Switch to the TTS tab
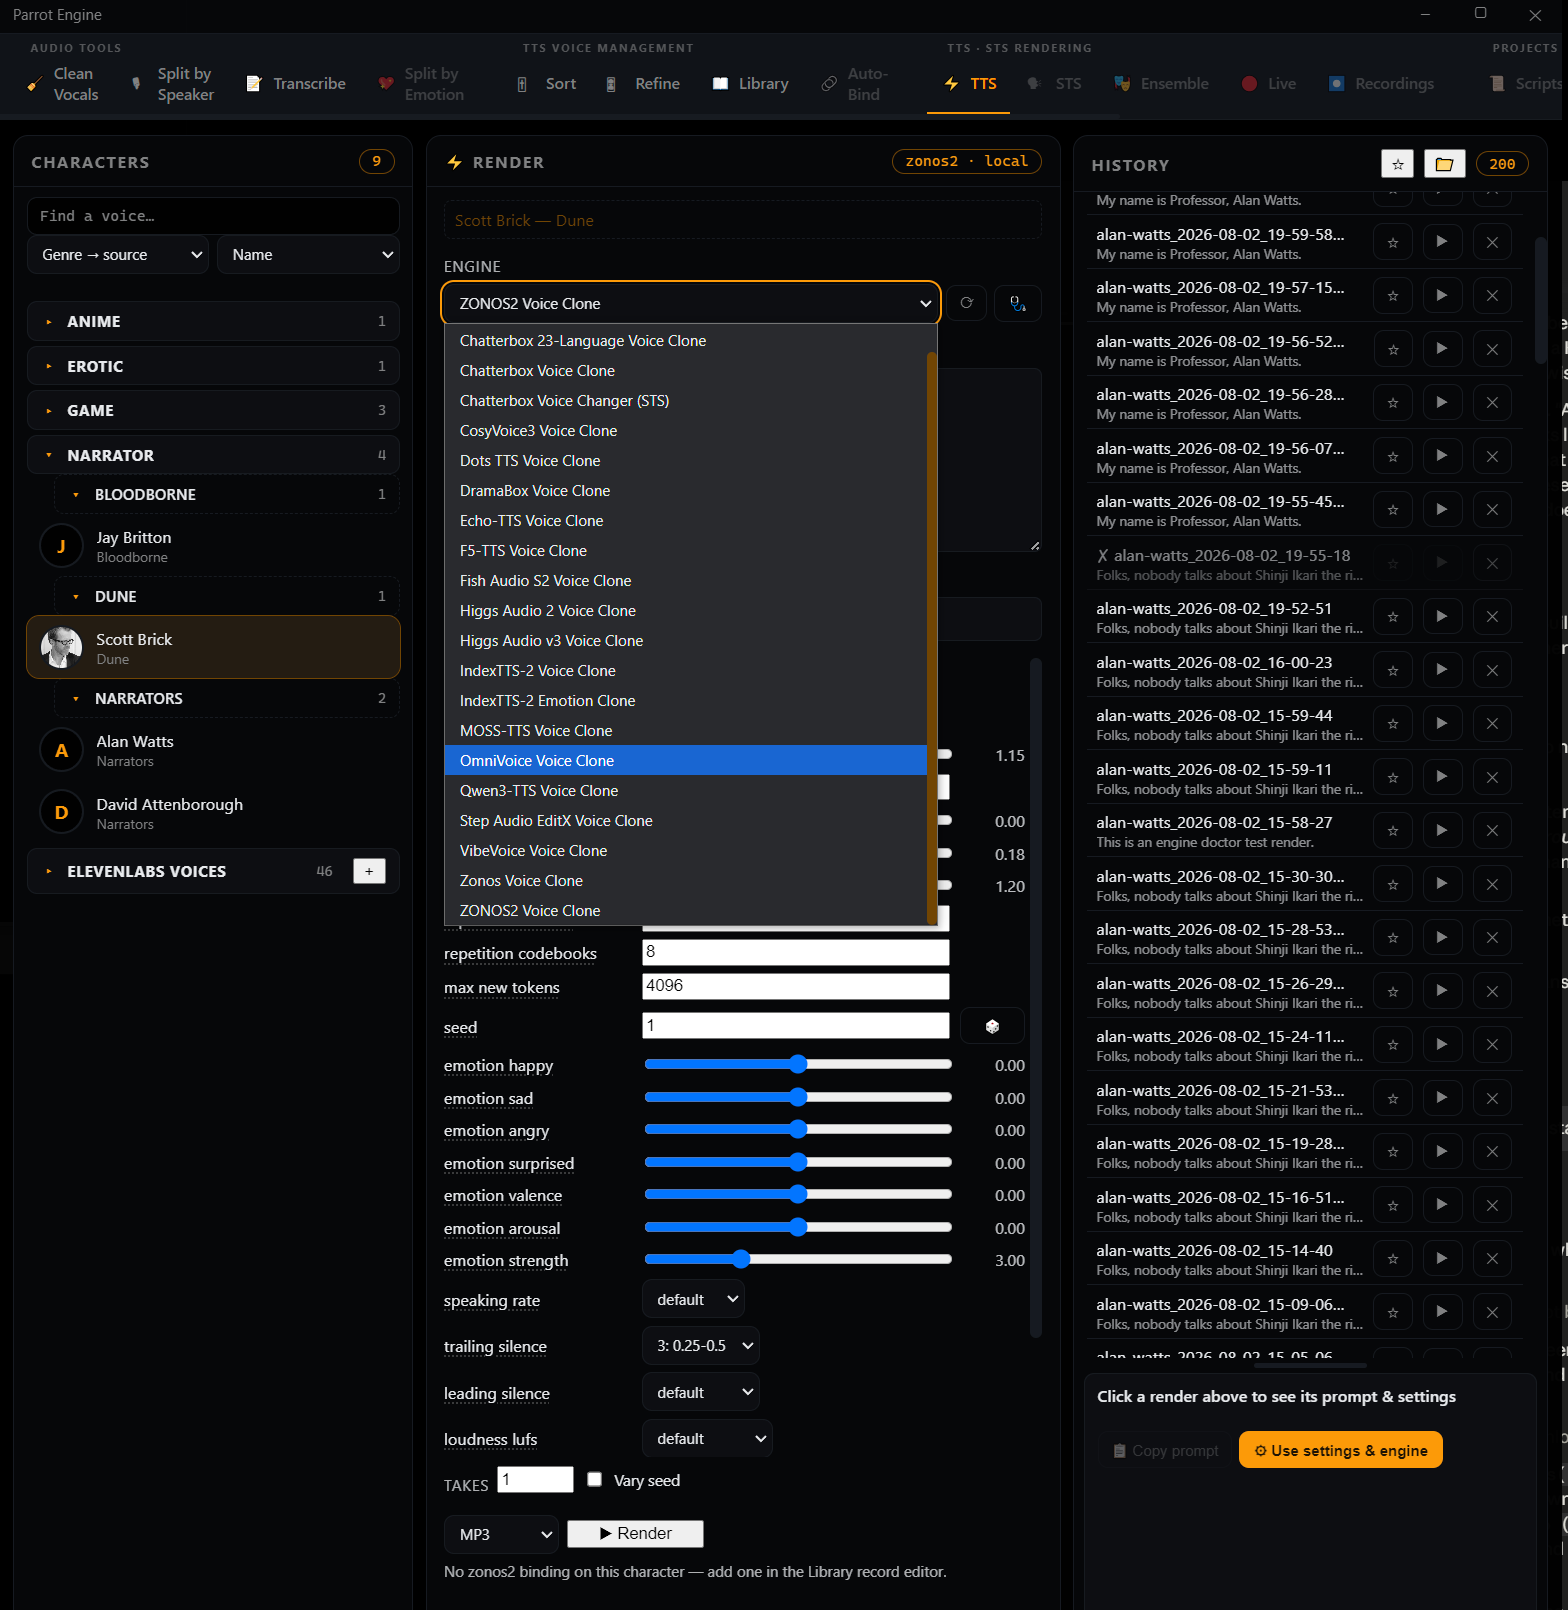The height and width of the screenshot is (1610, 1568). click(x=970, y=84)
